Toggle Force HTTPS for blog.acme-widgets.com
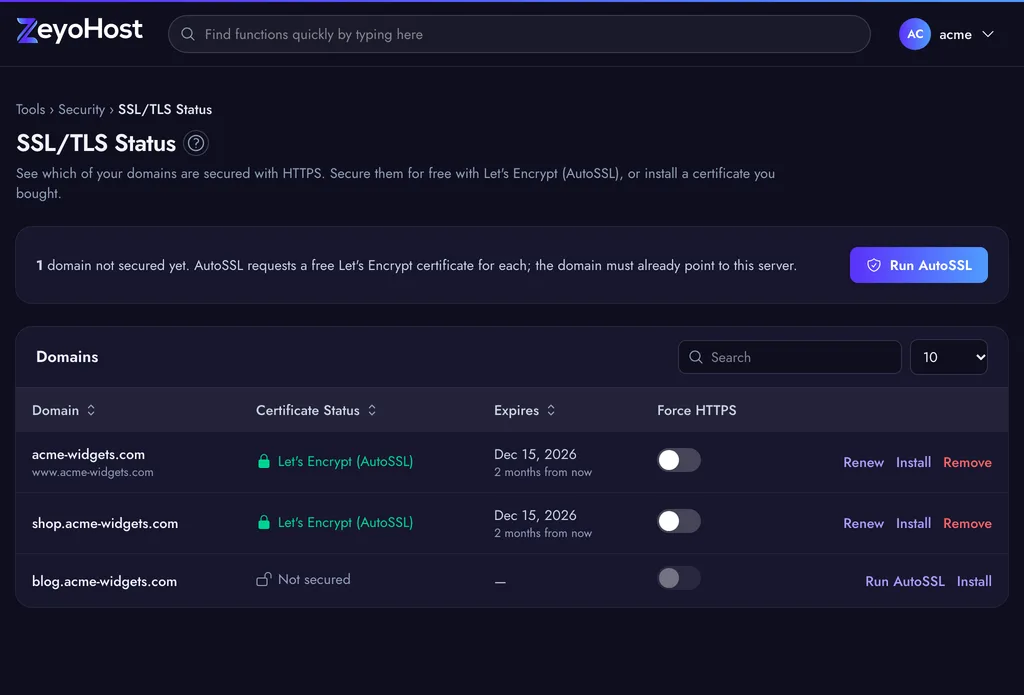1024x695 pixels. coord(679,578)
